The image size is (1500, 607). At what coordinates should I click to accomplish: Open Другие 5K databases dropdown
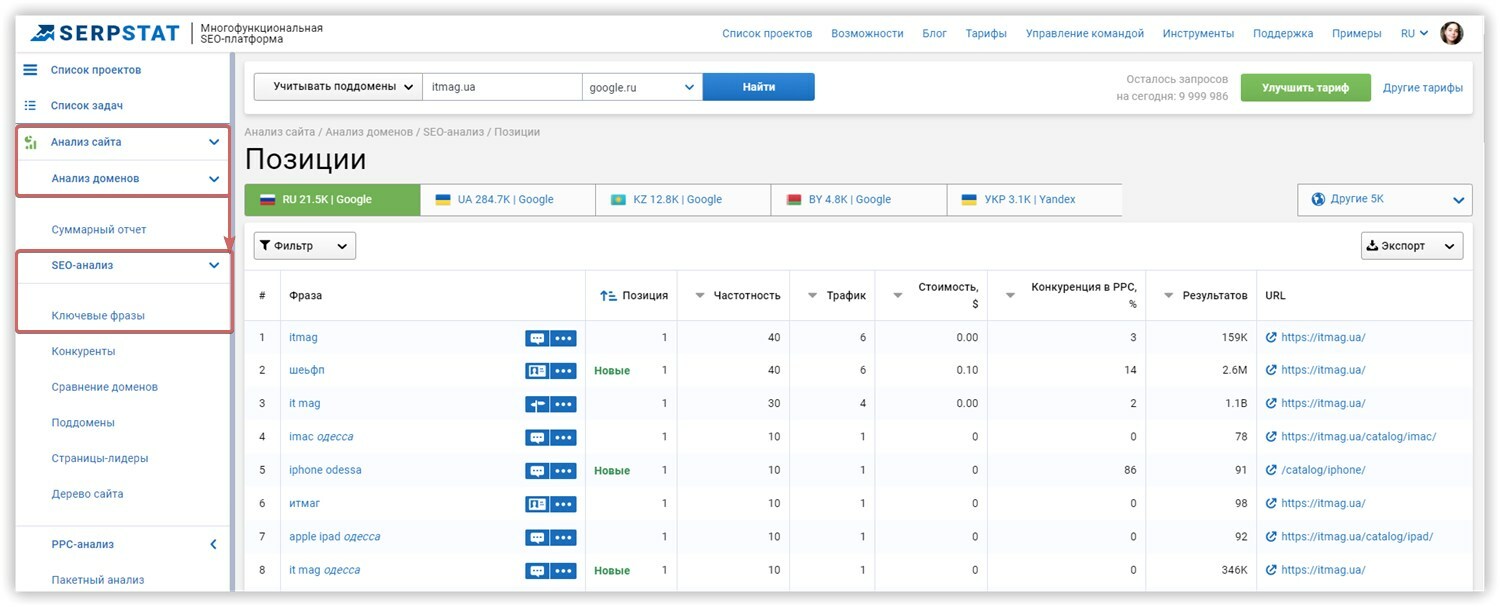(1385, 199)
